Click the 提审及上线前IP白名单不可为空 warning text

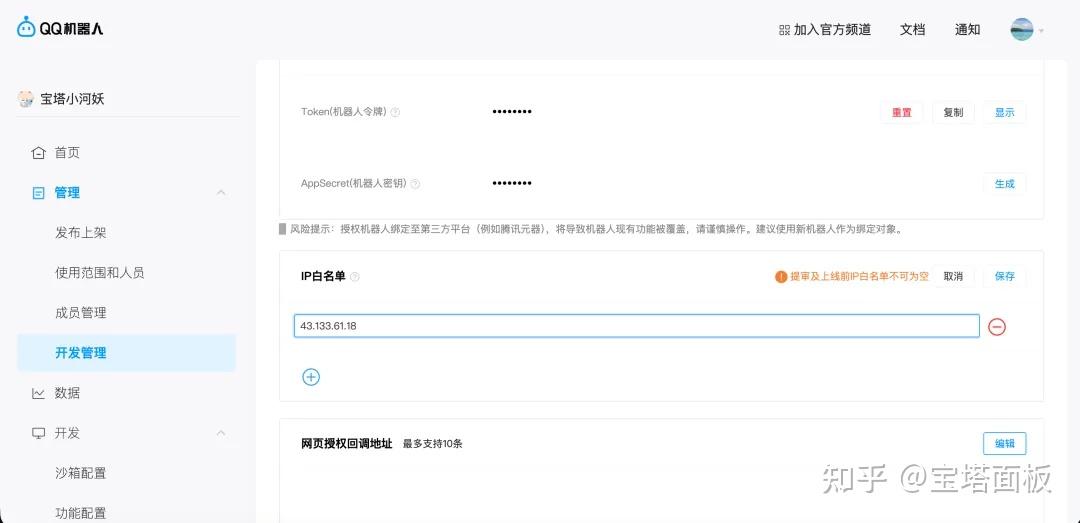860,276
